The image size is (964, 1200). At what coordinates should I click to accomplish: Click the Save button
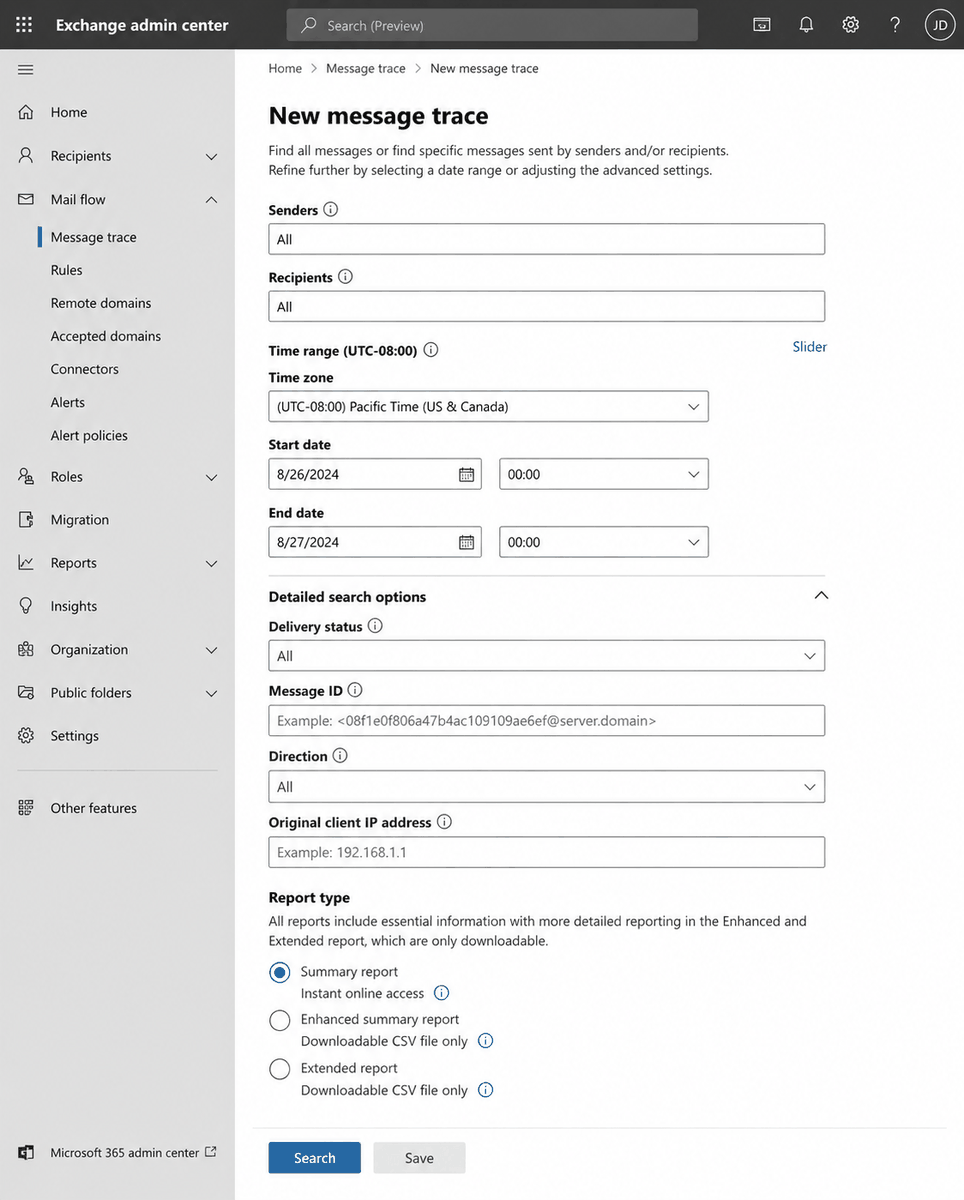[419, 1158]
